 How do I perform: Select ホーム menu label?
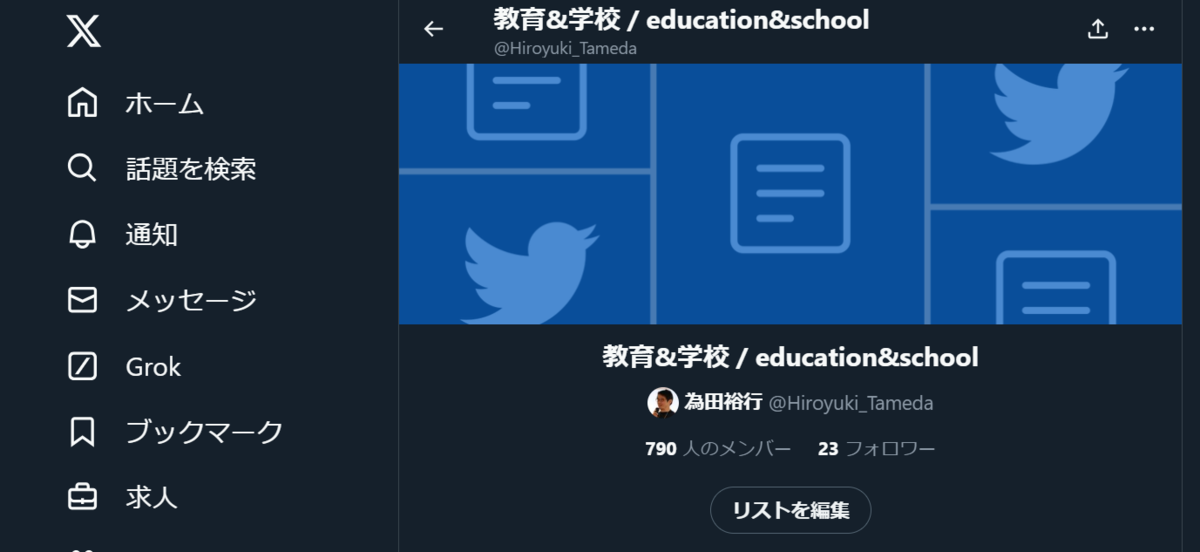click(x=165, y=103)
